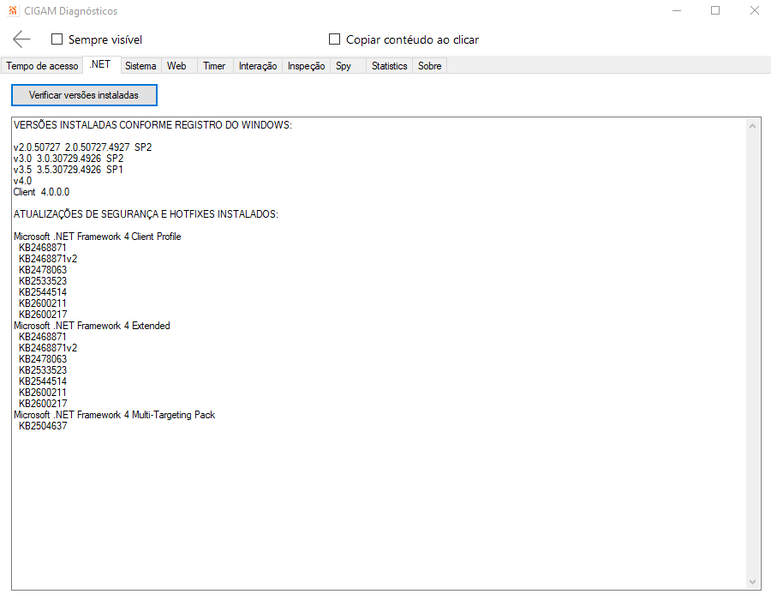Open the Statistics tab
771x600 pixels.
coord(389,66)
